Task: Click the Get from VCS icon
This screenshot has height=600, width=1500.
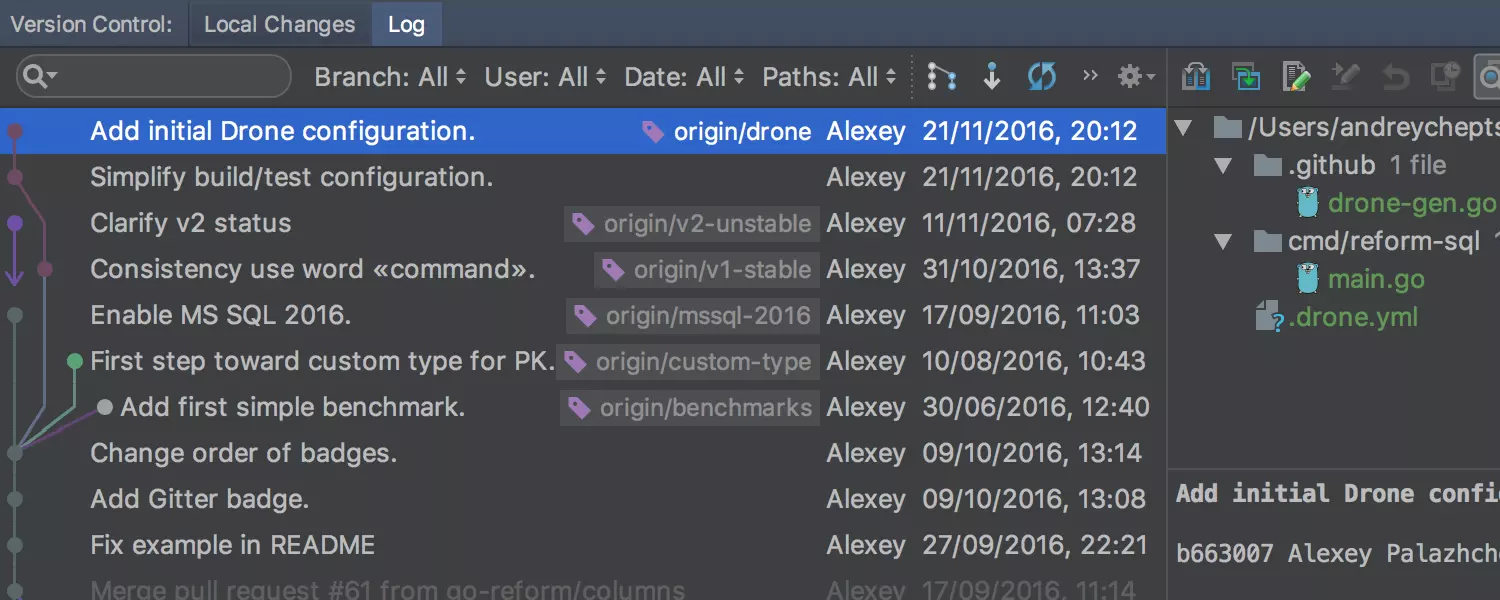Action: (x=1245, y=77)
